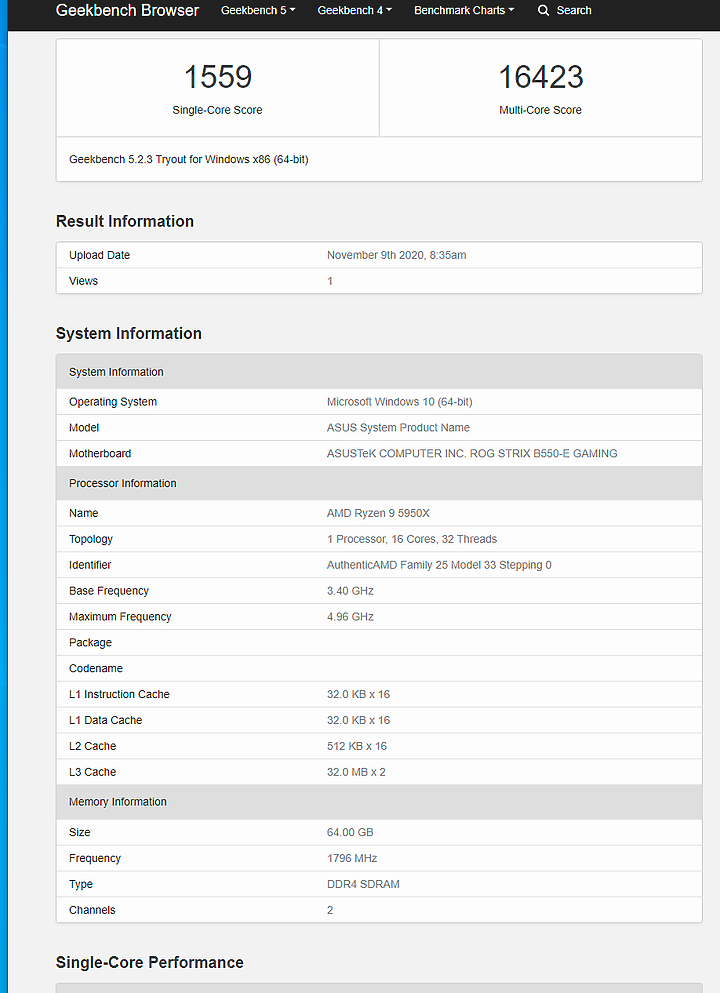Click the L2 Cache row label

click(x=92, y=747)
